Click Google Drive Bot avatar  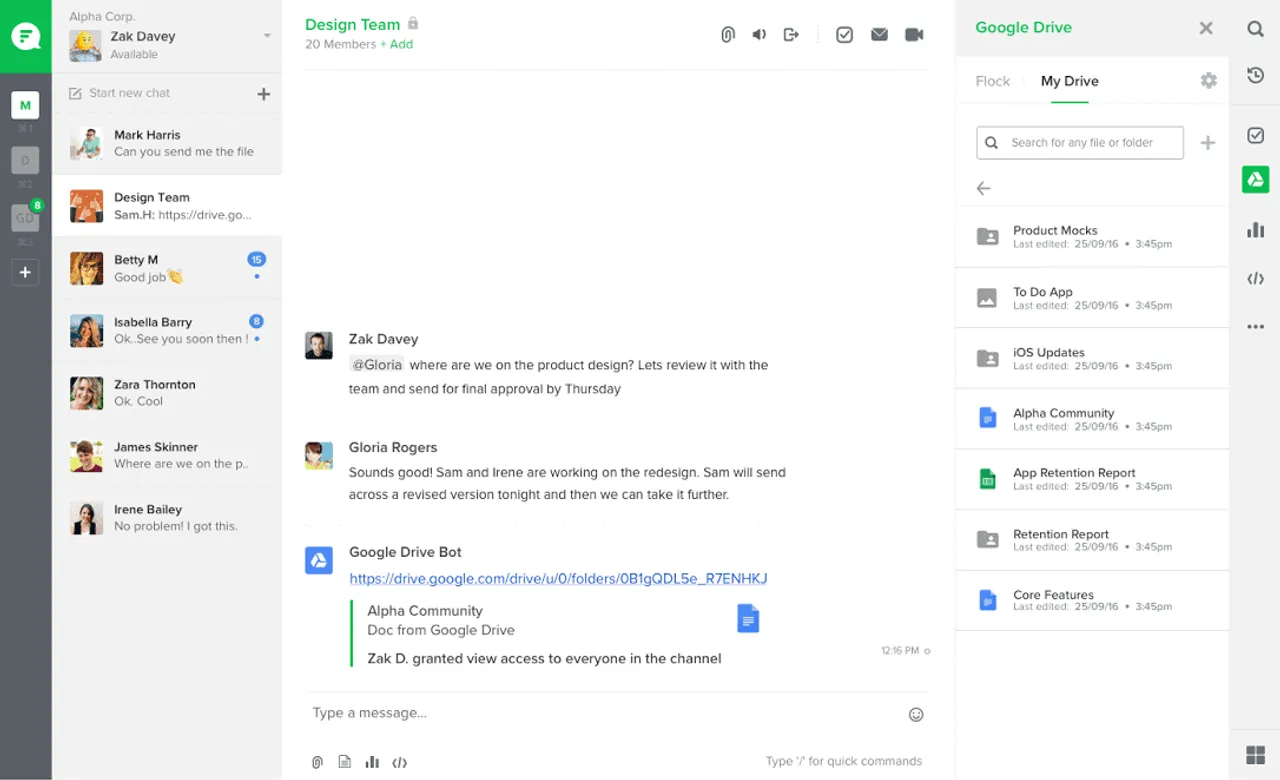319,560
